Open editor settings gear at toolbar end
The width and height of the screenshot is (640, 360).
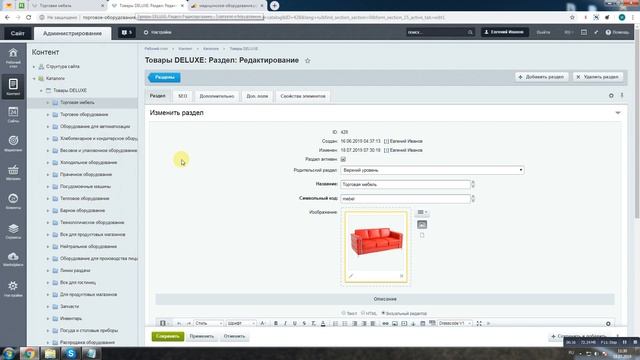click(608, 324)
